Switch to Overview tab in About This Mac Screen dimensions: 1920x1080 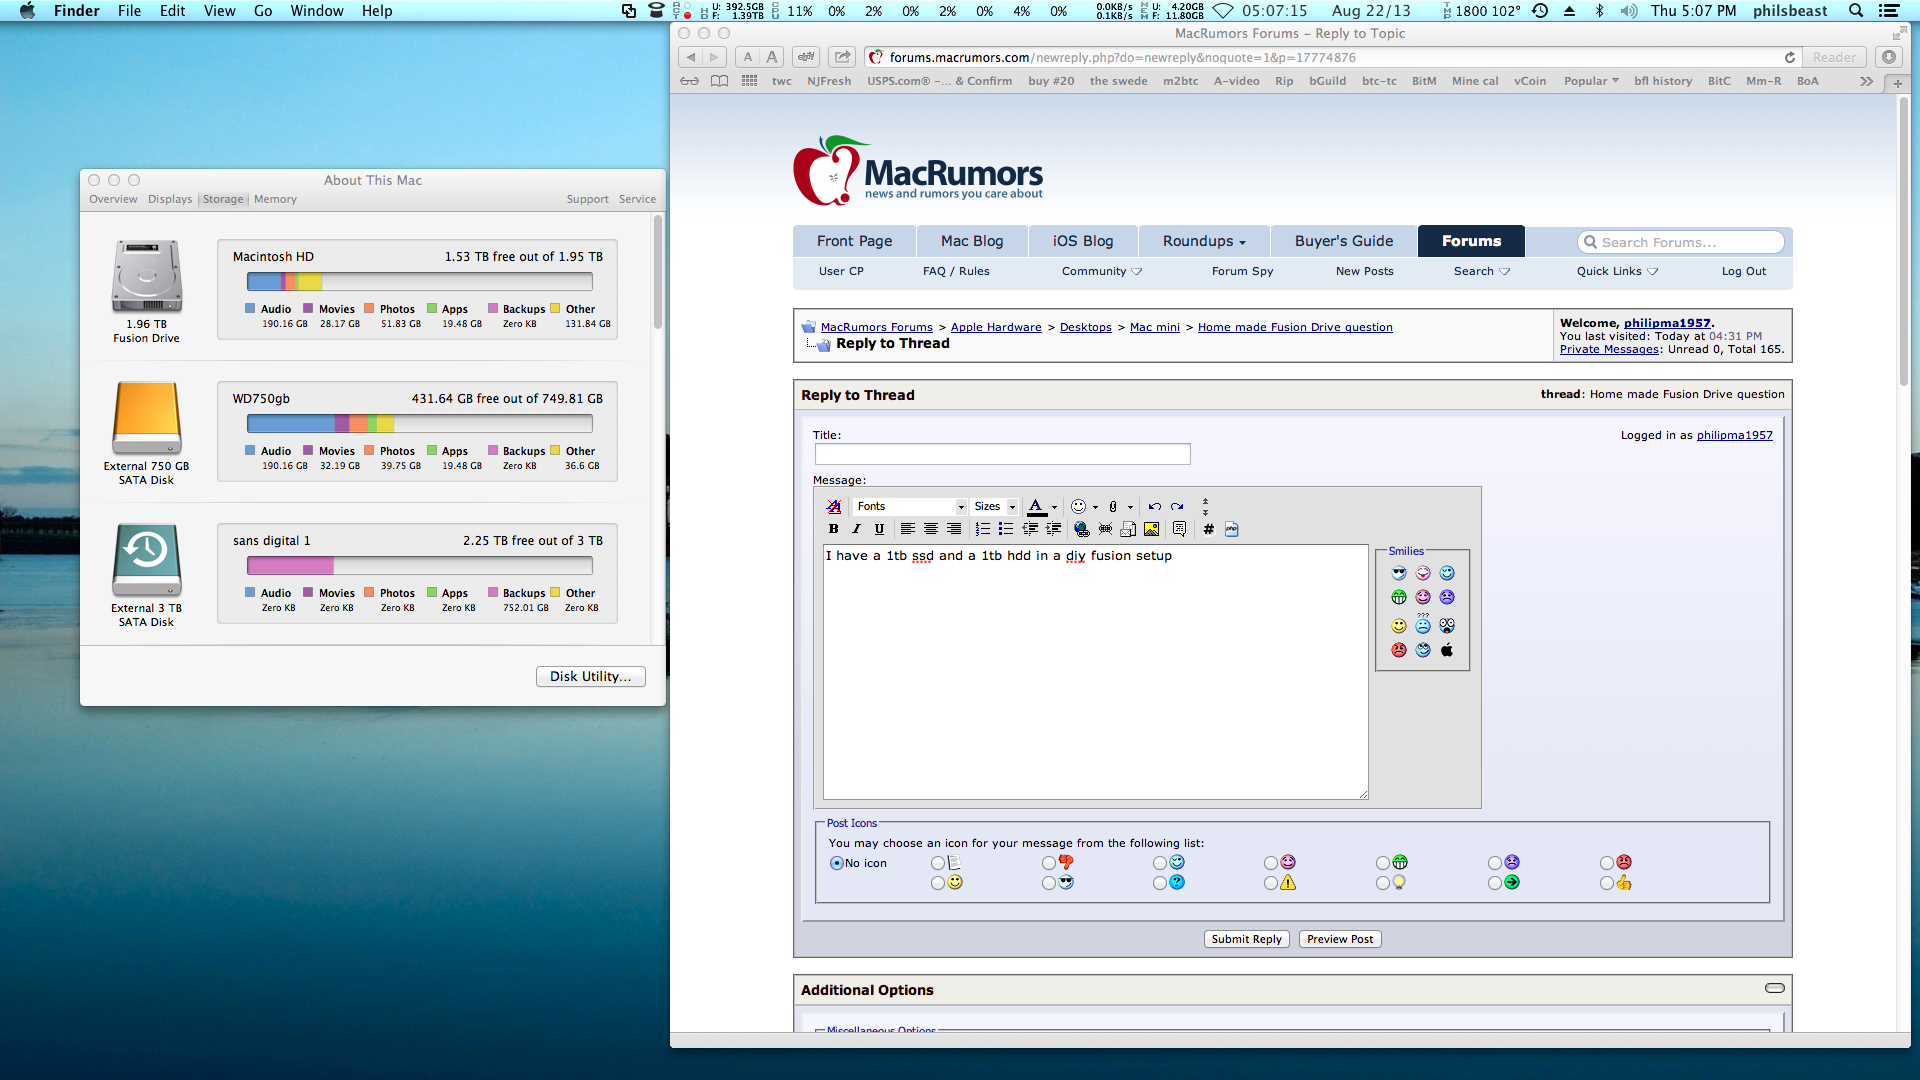113,199
